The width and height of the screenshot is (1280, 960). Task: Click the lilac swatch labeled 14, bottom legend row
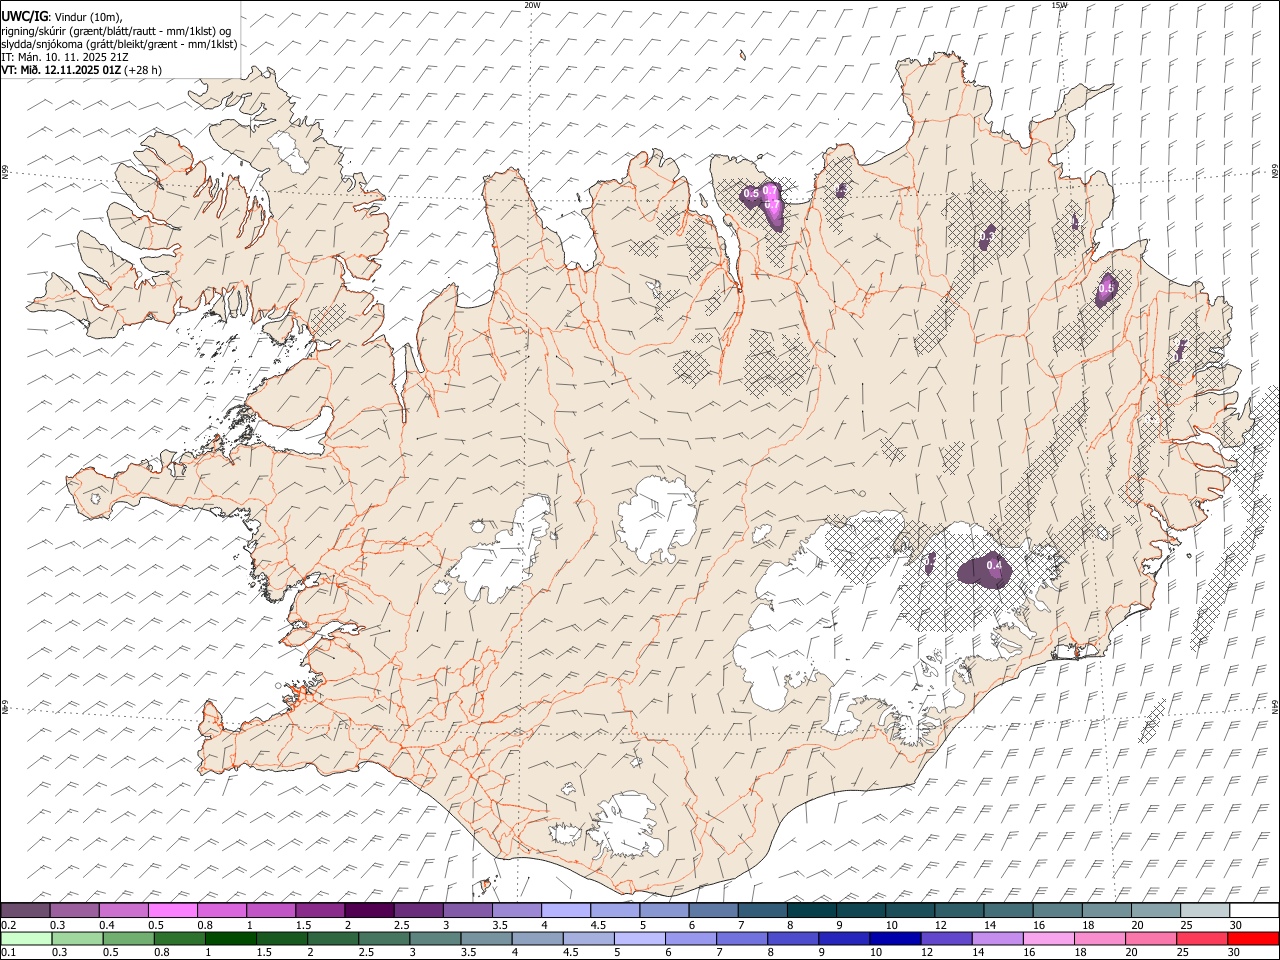pos(997,939)
